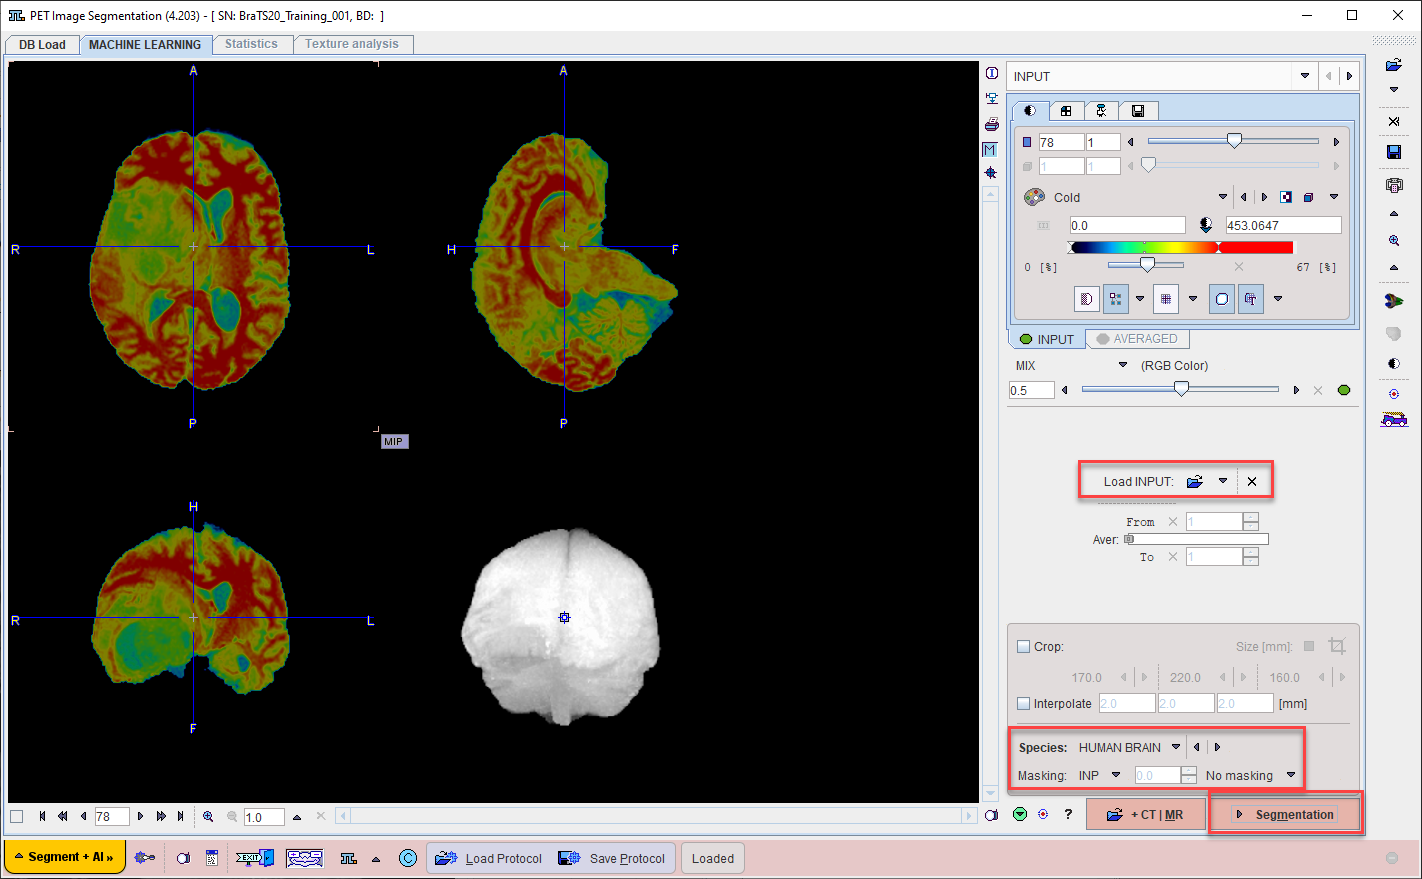The image size is (1422, 879).
Task: Open the image tools panel tab
Action: pyautogui.click(x=1101, y=111)
